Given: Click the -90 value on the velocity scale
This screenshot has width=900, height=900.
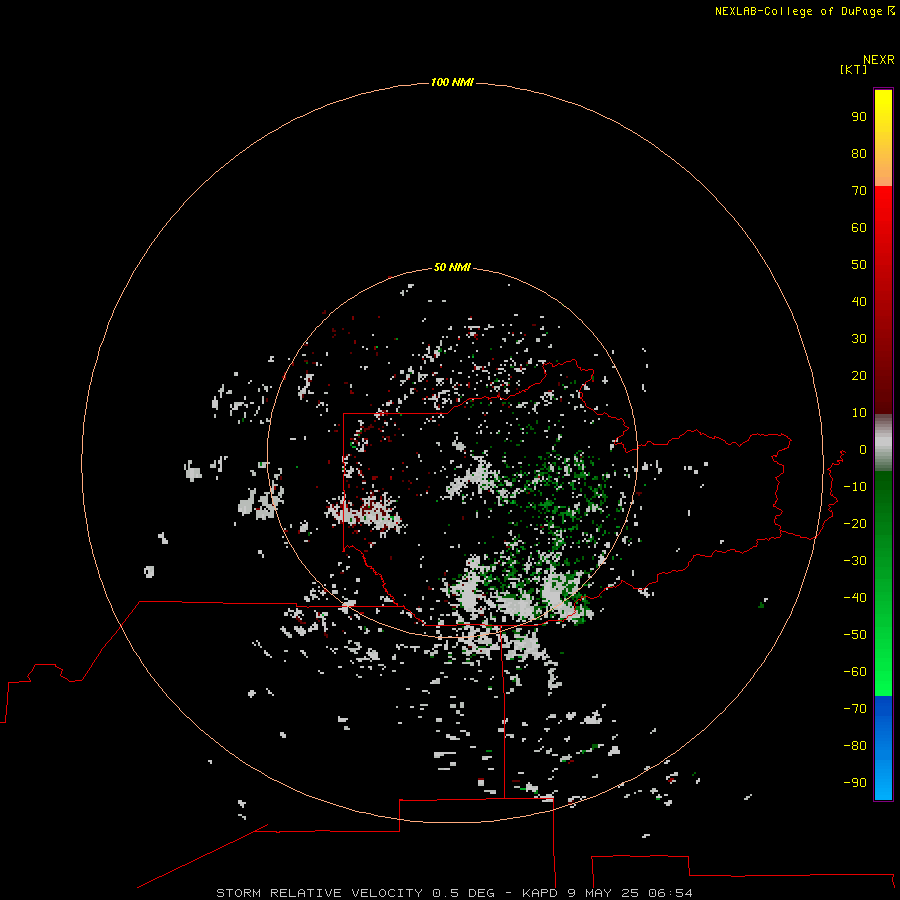Looking at the screenshot, I should tap(855, 783).
